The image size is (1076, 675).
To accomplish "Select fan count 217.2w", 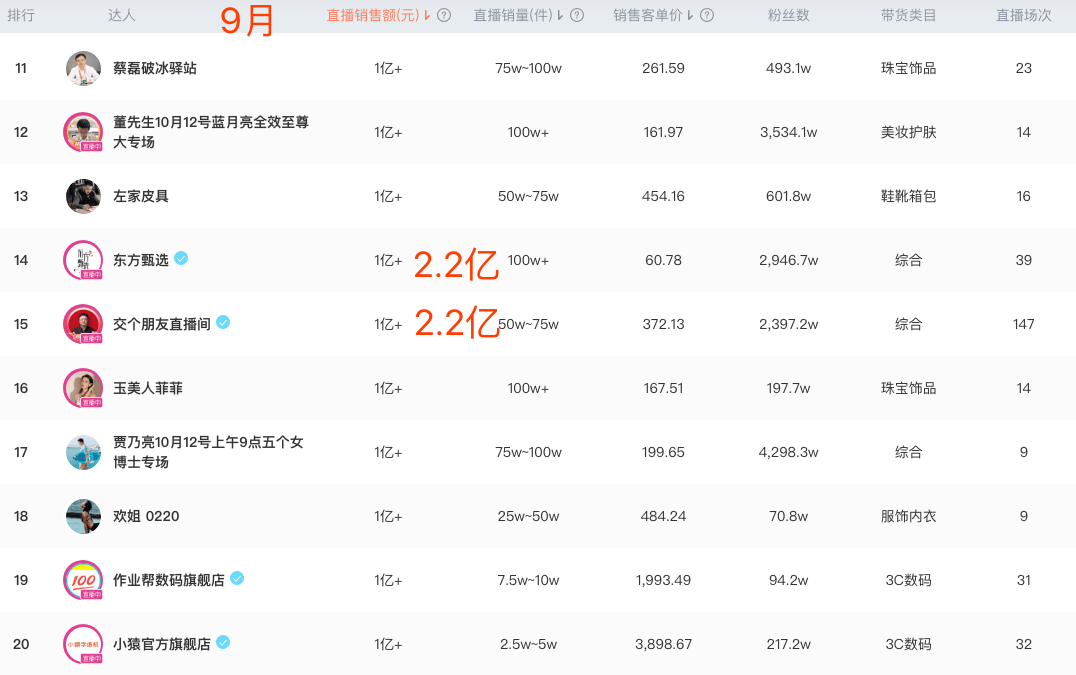I will 788,644.
